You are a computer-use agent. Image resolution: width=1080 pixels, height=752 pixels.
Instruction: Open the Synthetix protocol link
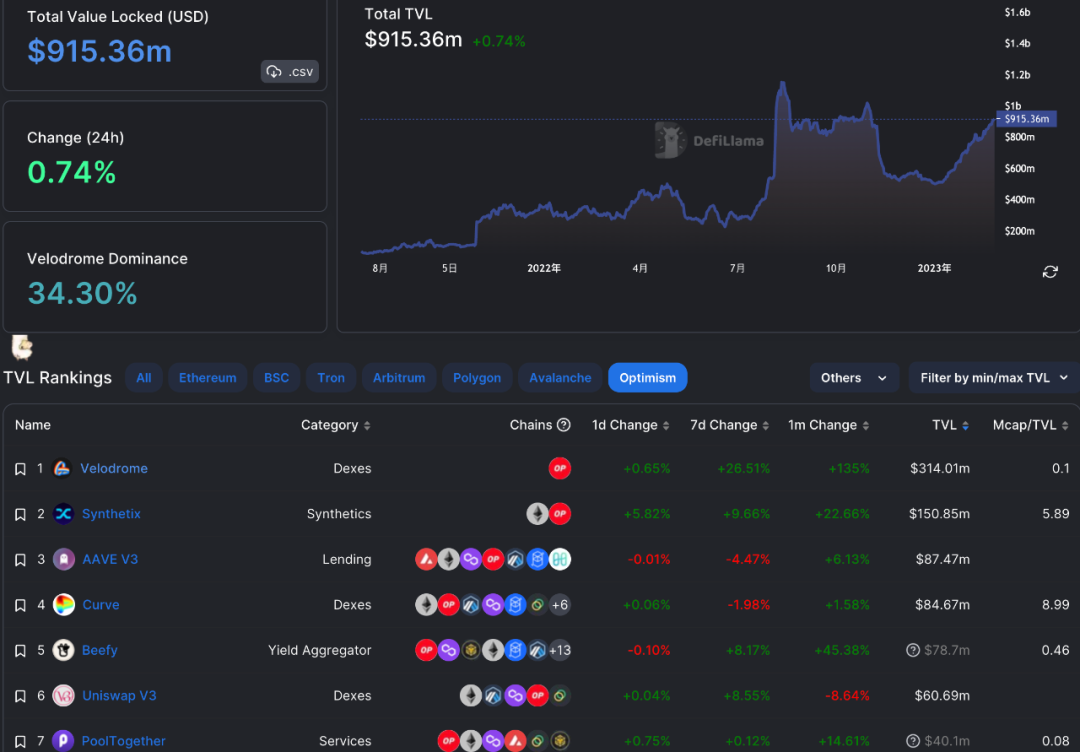click(x=111, y=514)
